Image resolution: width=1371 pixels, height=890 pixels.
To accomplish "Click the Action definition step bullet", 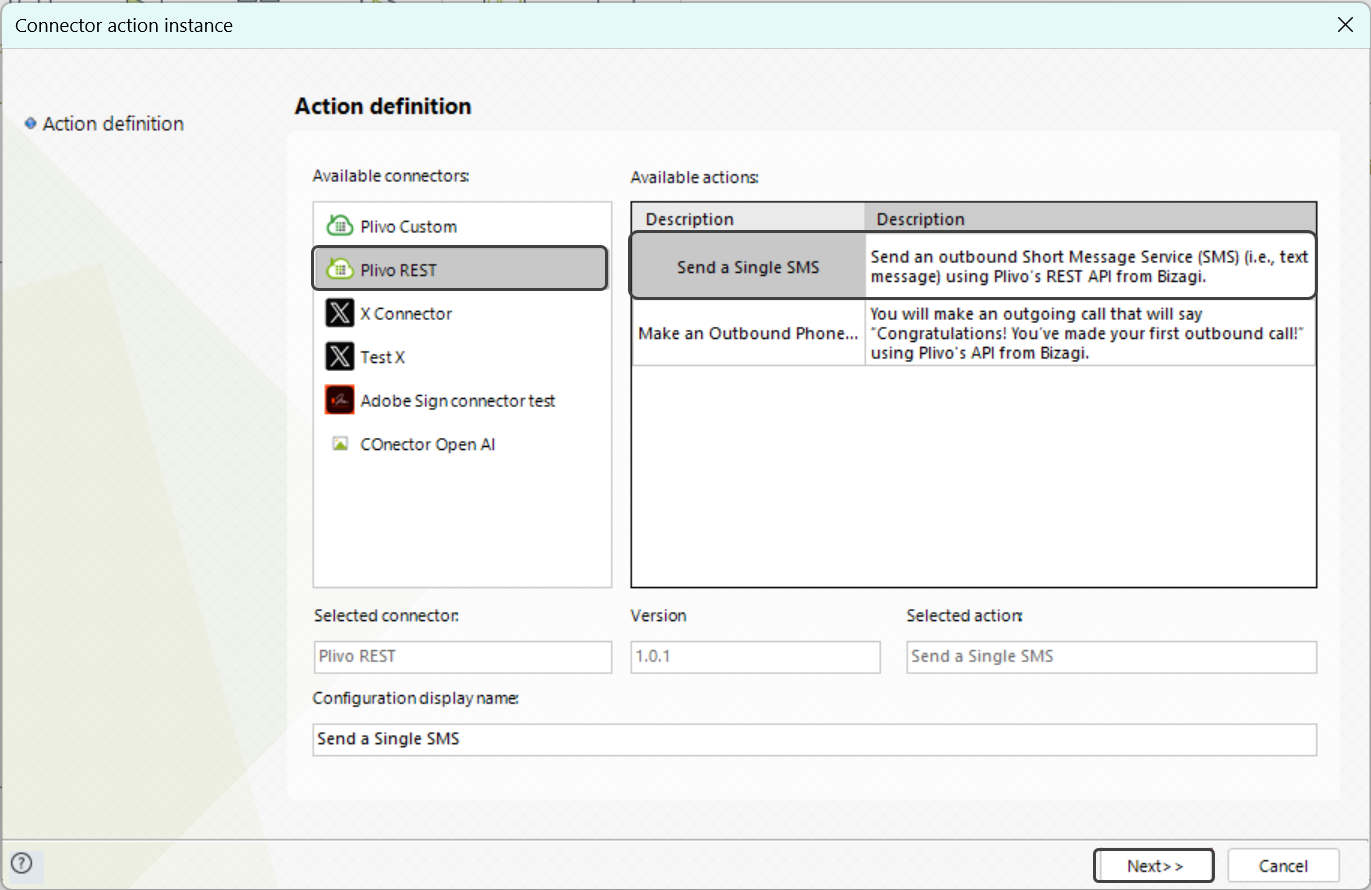I will 30,123.
